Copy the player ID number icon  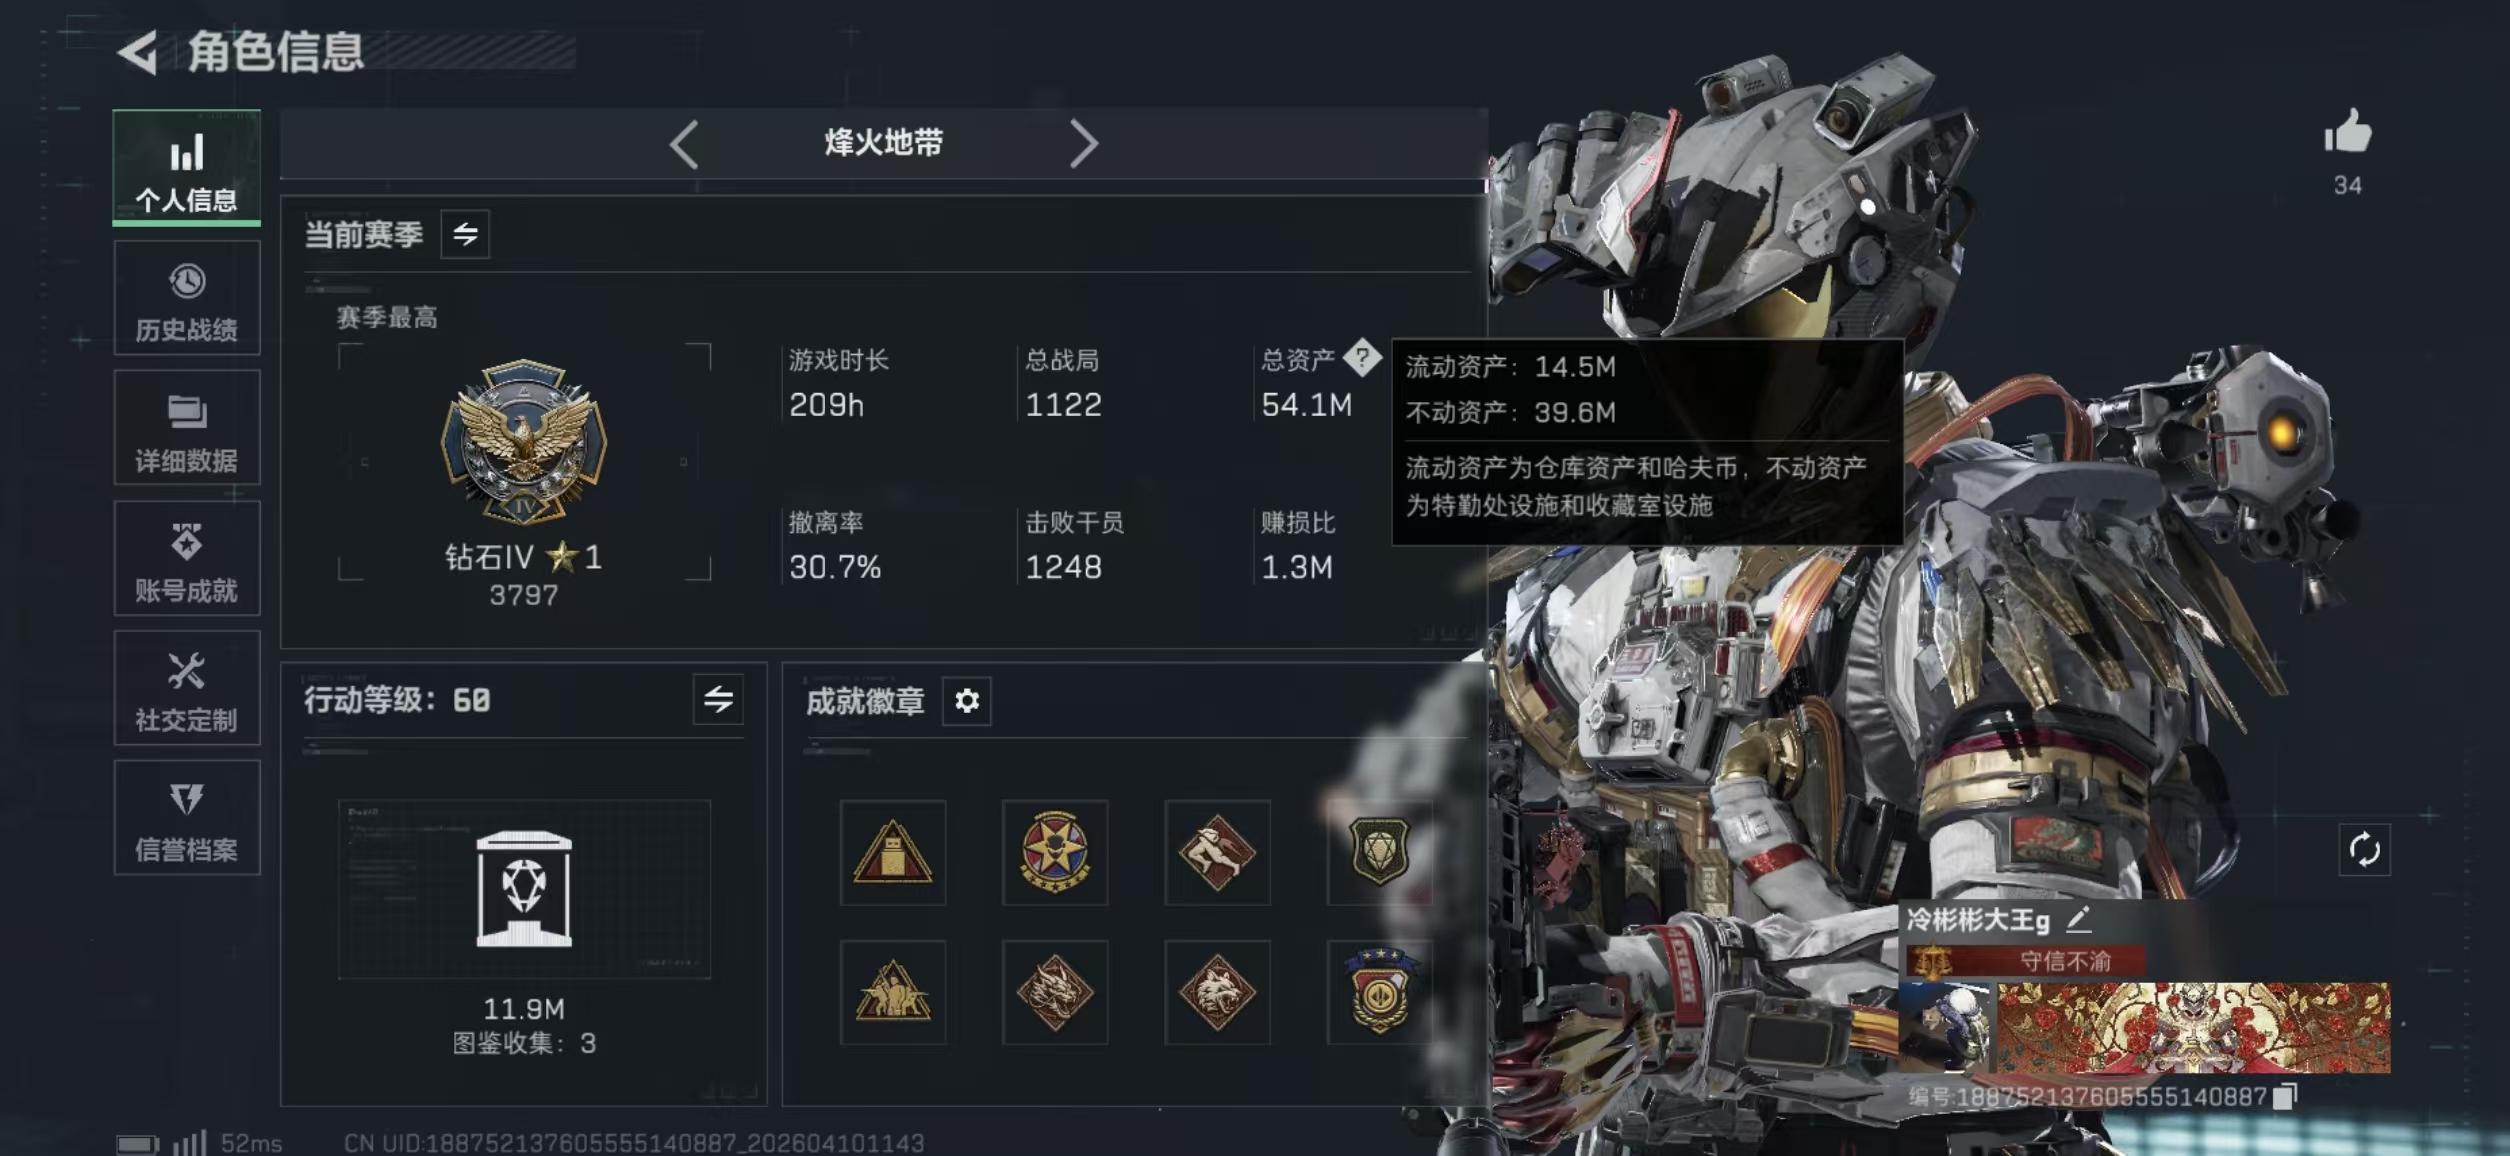2285,1096
